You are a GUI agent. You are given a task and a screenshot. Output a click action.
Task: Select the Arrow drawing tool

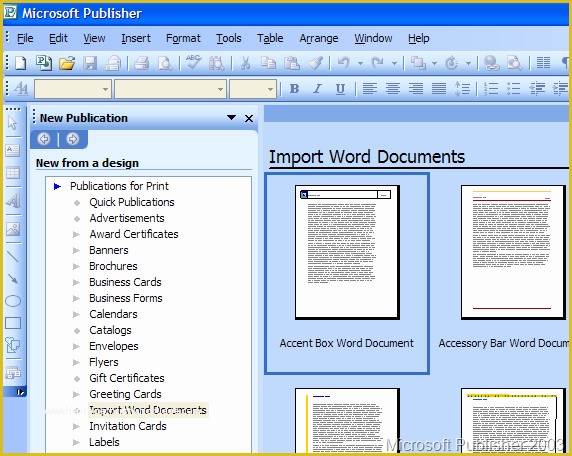[13, 279]
